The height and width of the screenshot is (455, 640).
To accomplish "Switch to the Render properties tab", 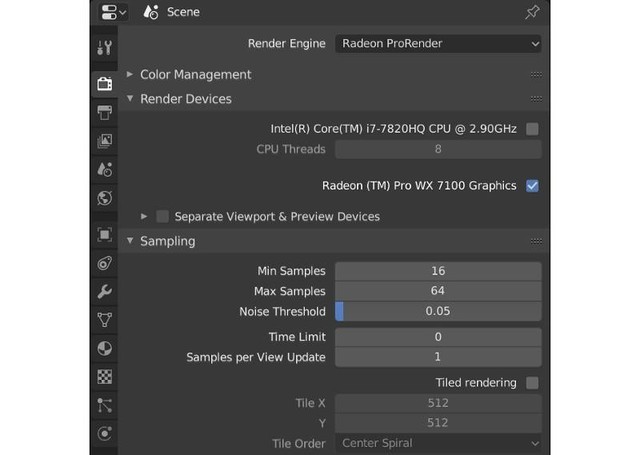I will point(105,83).
